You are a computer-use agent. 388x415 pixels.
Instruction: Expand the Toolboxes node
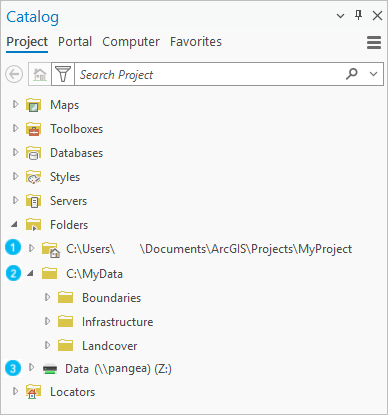pos(15,128)
